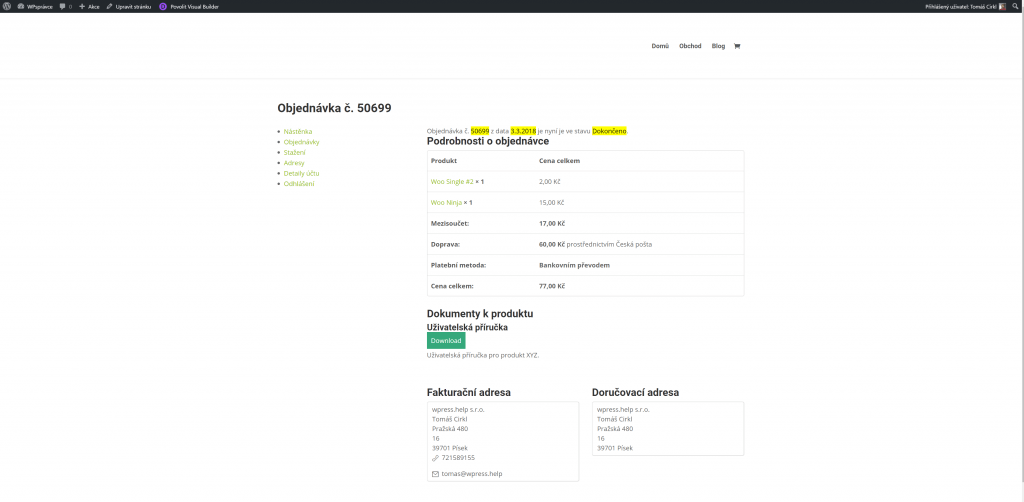Click the Doprava 60,00 Kč value

[552, 244]
